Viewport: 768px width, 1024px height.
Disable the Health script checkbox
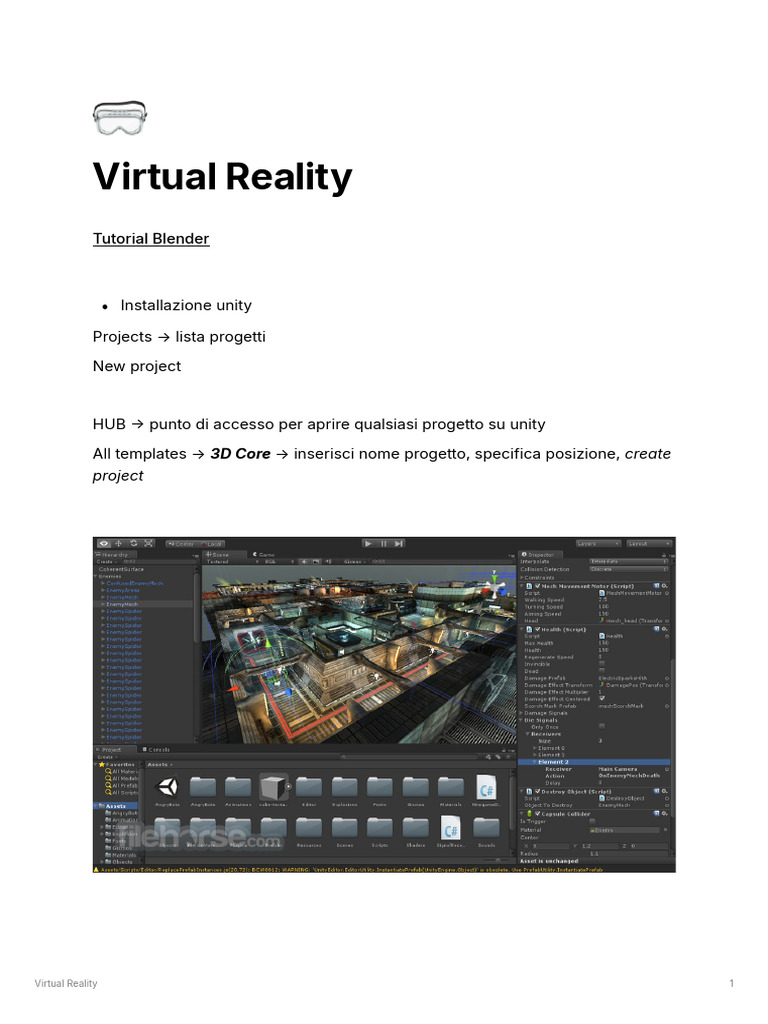pyautogui.click(x=537, y=630)
